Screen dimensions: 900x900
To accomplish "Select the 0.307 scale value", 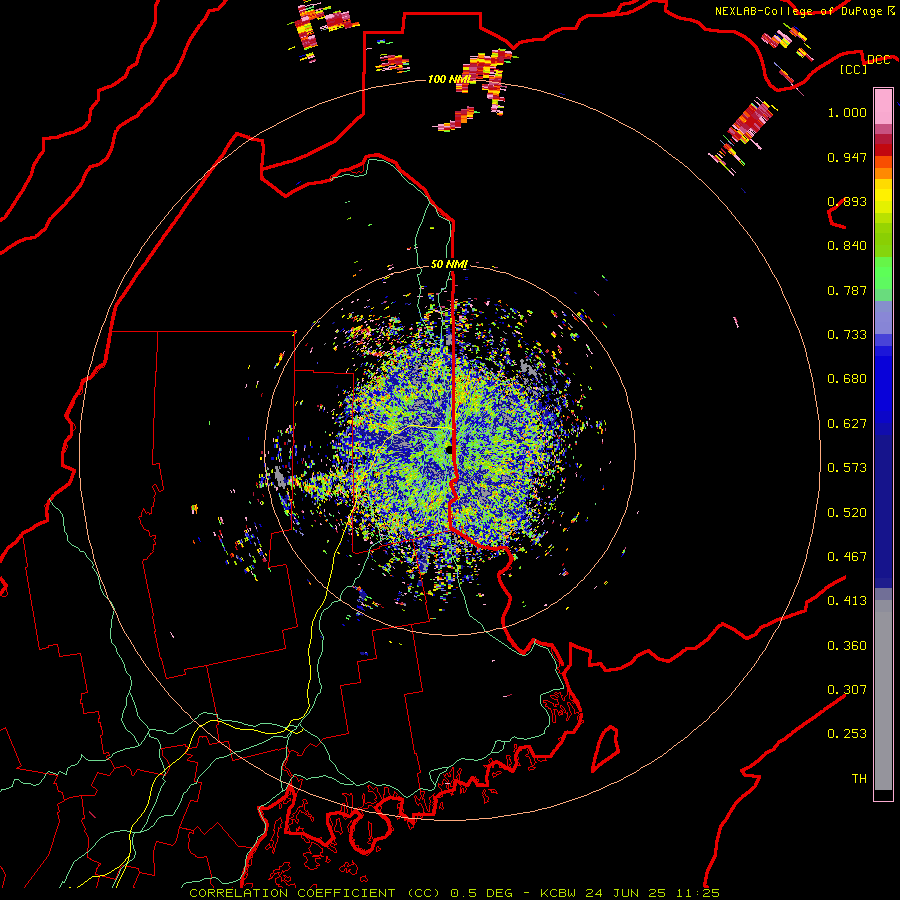I will tap(847, 690).
